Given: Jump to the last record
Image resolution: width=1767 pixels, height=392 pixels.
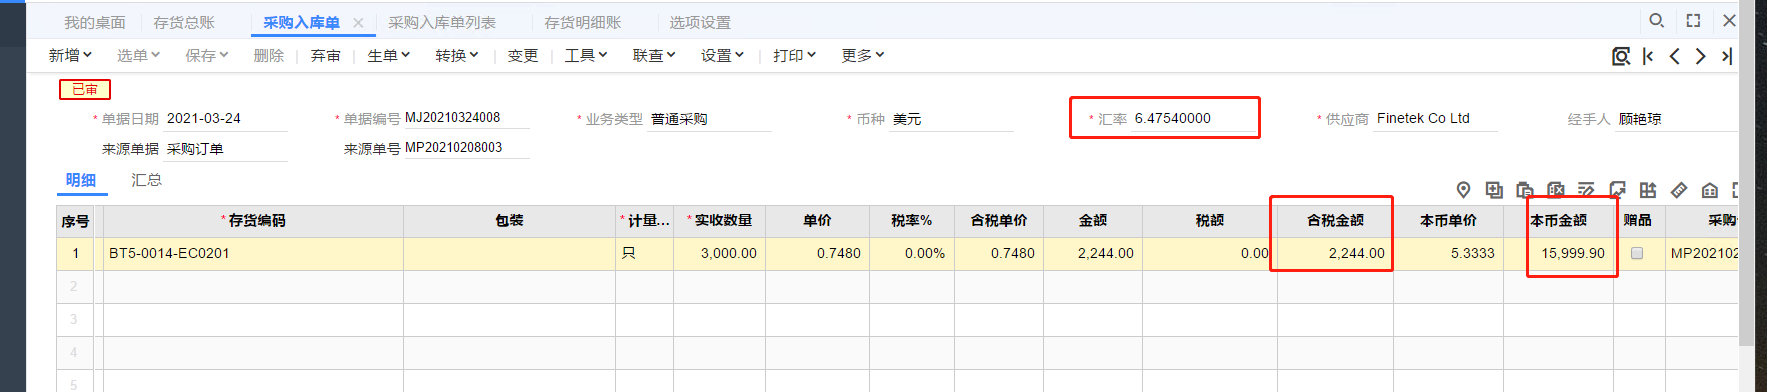Looking at the screenshot, I should [1726, 56].
